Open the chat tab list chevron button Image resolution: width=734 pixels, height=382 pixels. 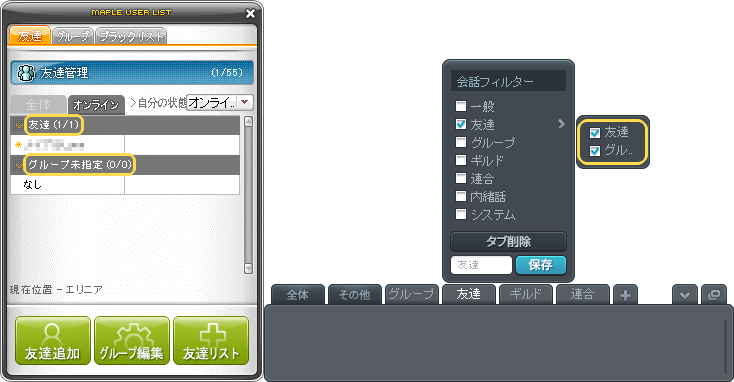click(685, 295)
